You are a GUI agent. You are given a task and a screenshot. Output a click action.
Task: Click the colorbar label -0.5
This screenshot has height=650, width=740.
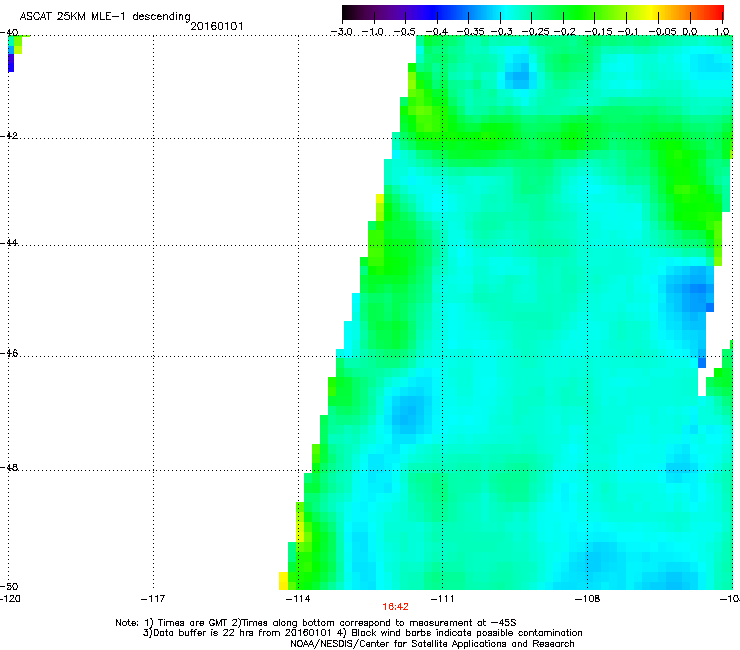(x=404, y=32)
